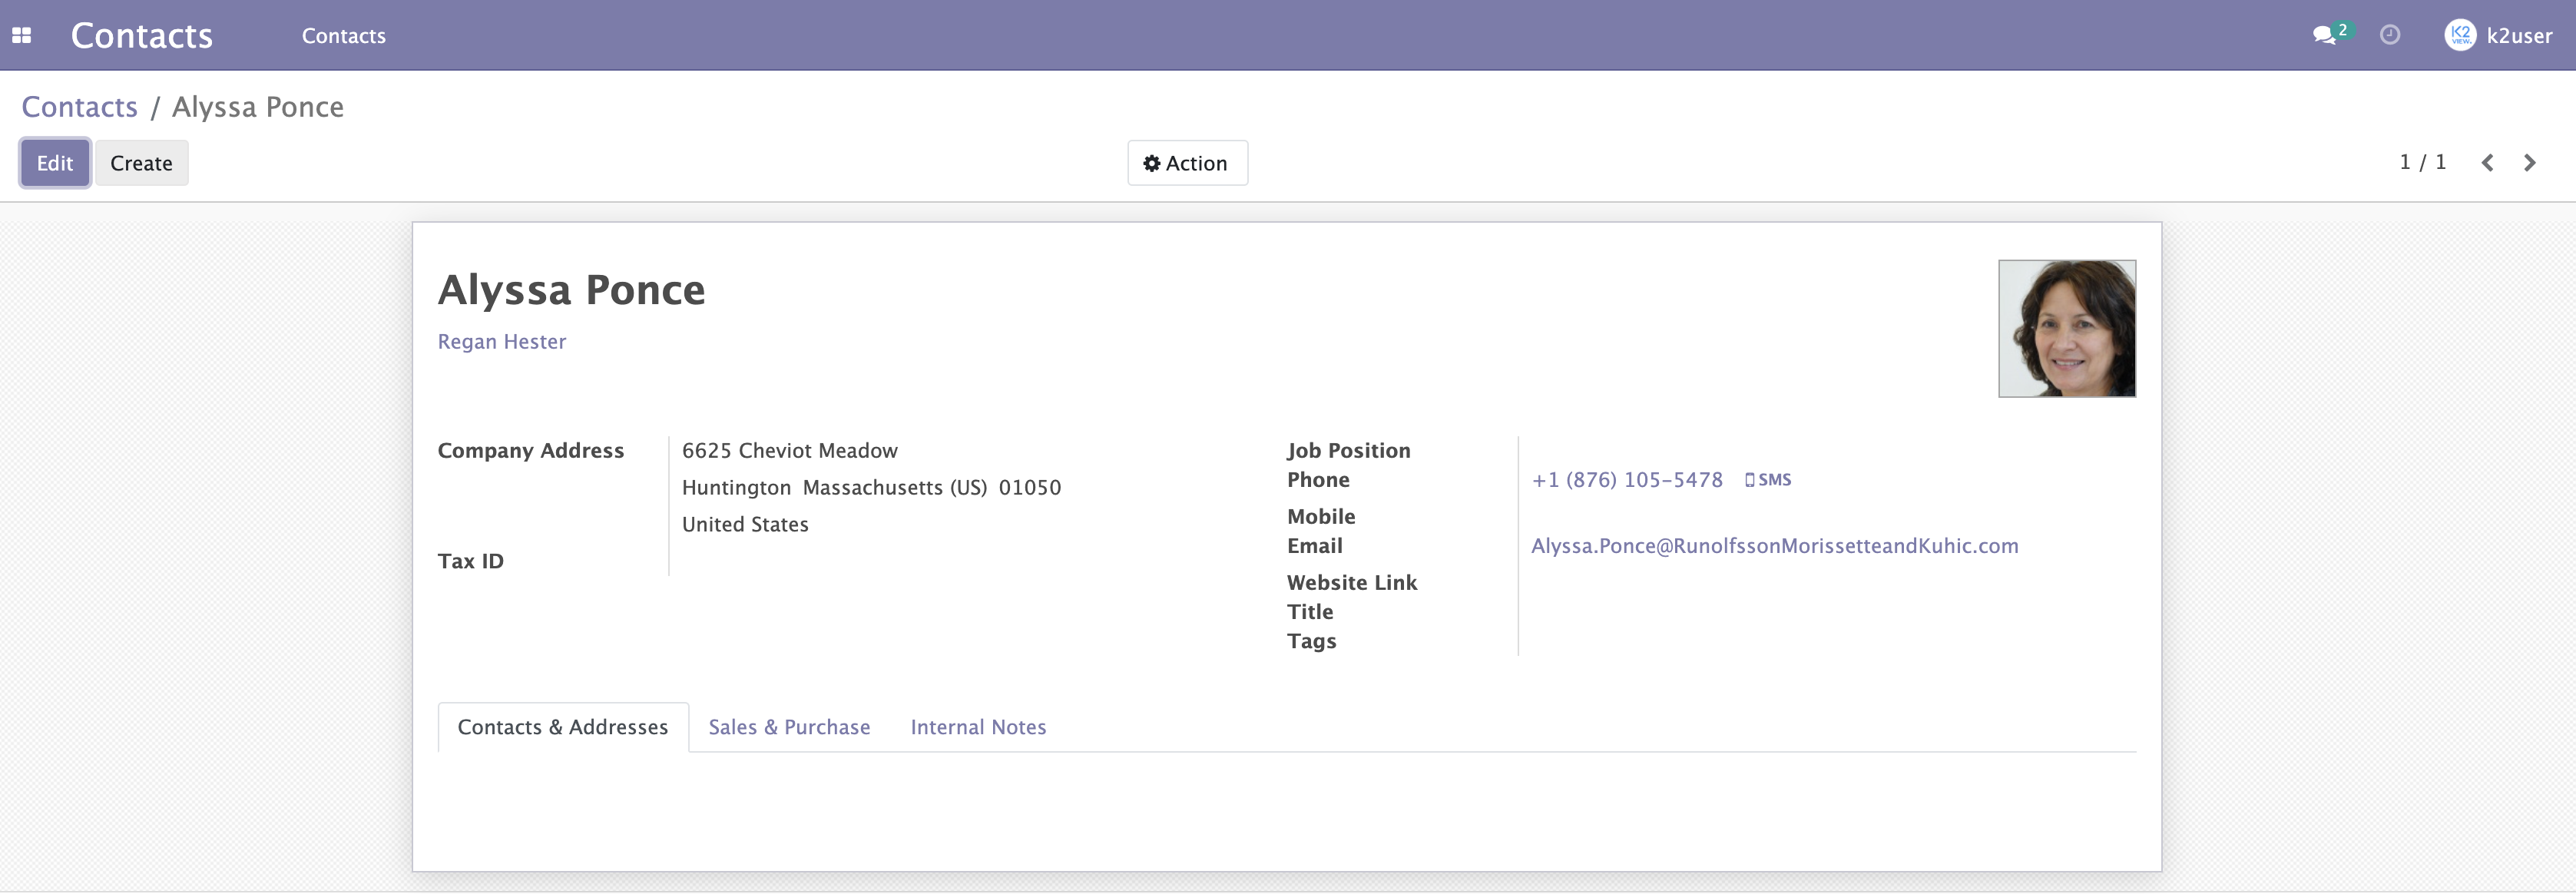2576x894 pixels.
Task: Go to next record arrow
Action: [2530, 163]
